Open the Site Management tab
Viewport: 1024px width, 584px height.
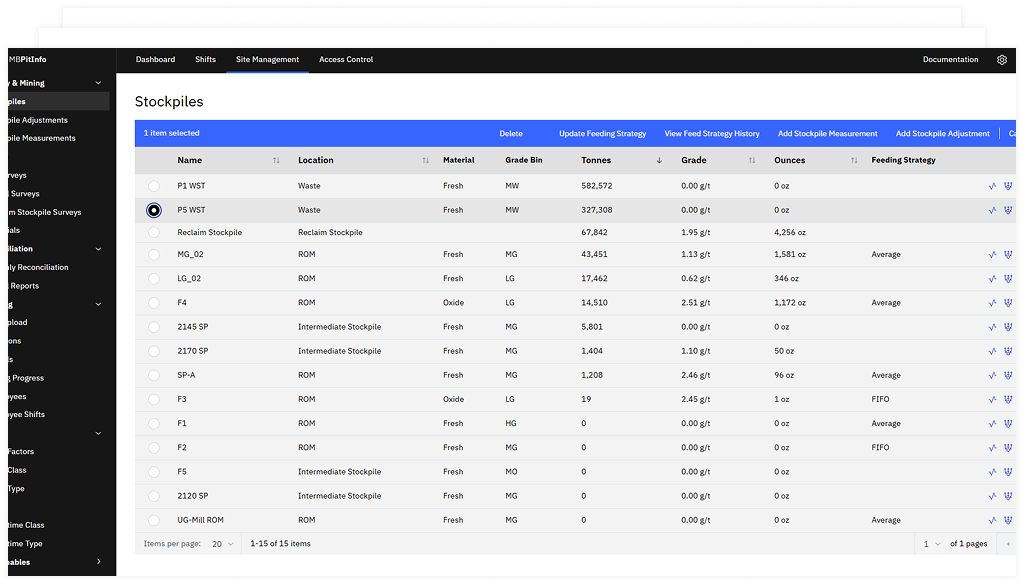tap(267, 59)
